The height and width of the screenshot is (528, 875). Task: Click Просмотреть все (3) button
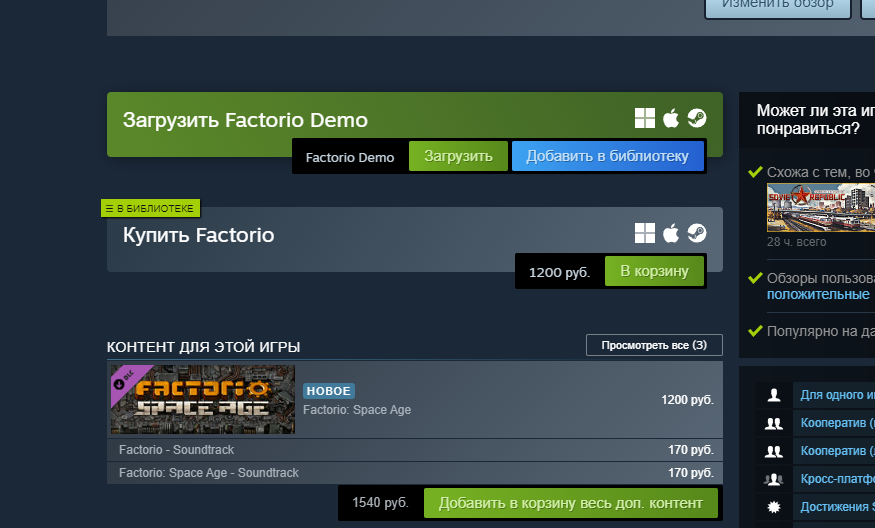(x=654, y=345)
